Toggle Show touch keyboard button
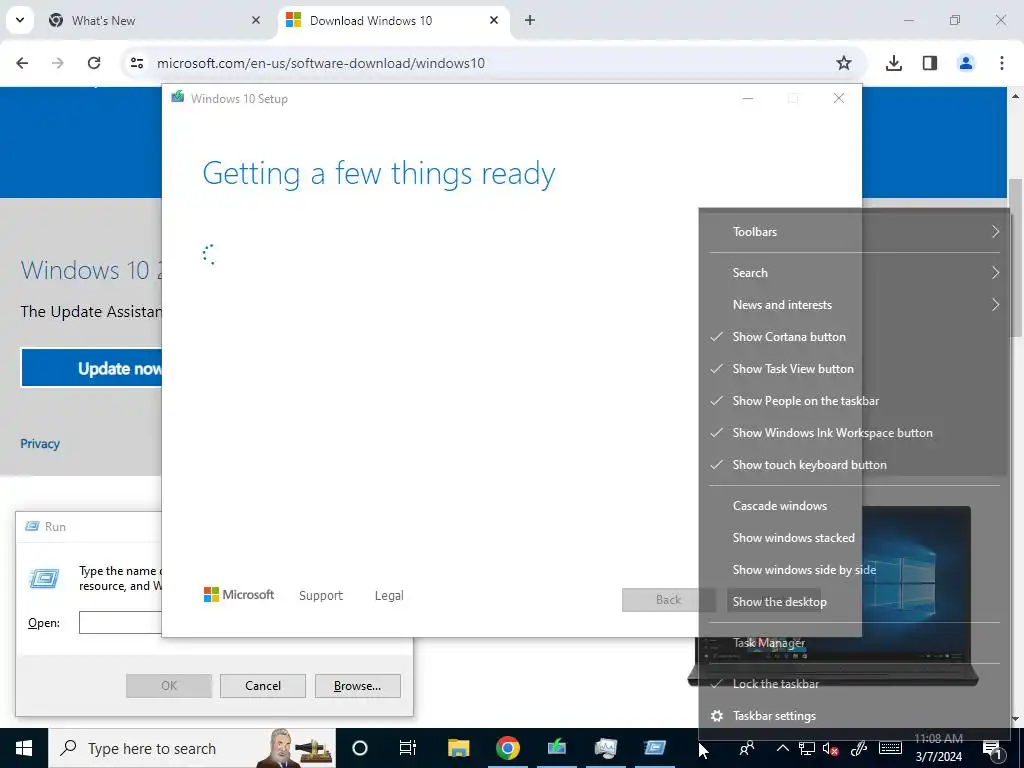The height and width of the screenshot is (768, 1024). pyautogui.click(x=854, y=465)
